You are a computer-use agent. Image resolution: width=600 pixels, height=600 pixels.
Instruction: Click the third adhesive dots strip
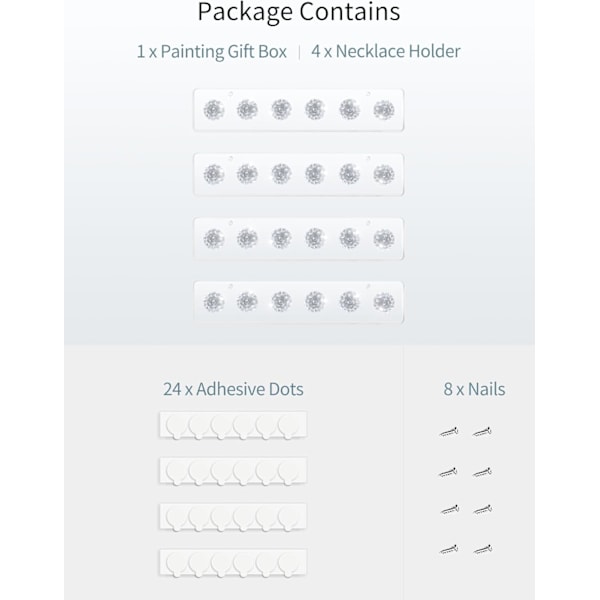coord(233,517)
